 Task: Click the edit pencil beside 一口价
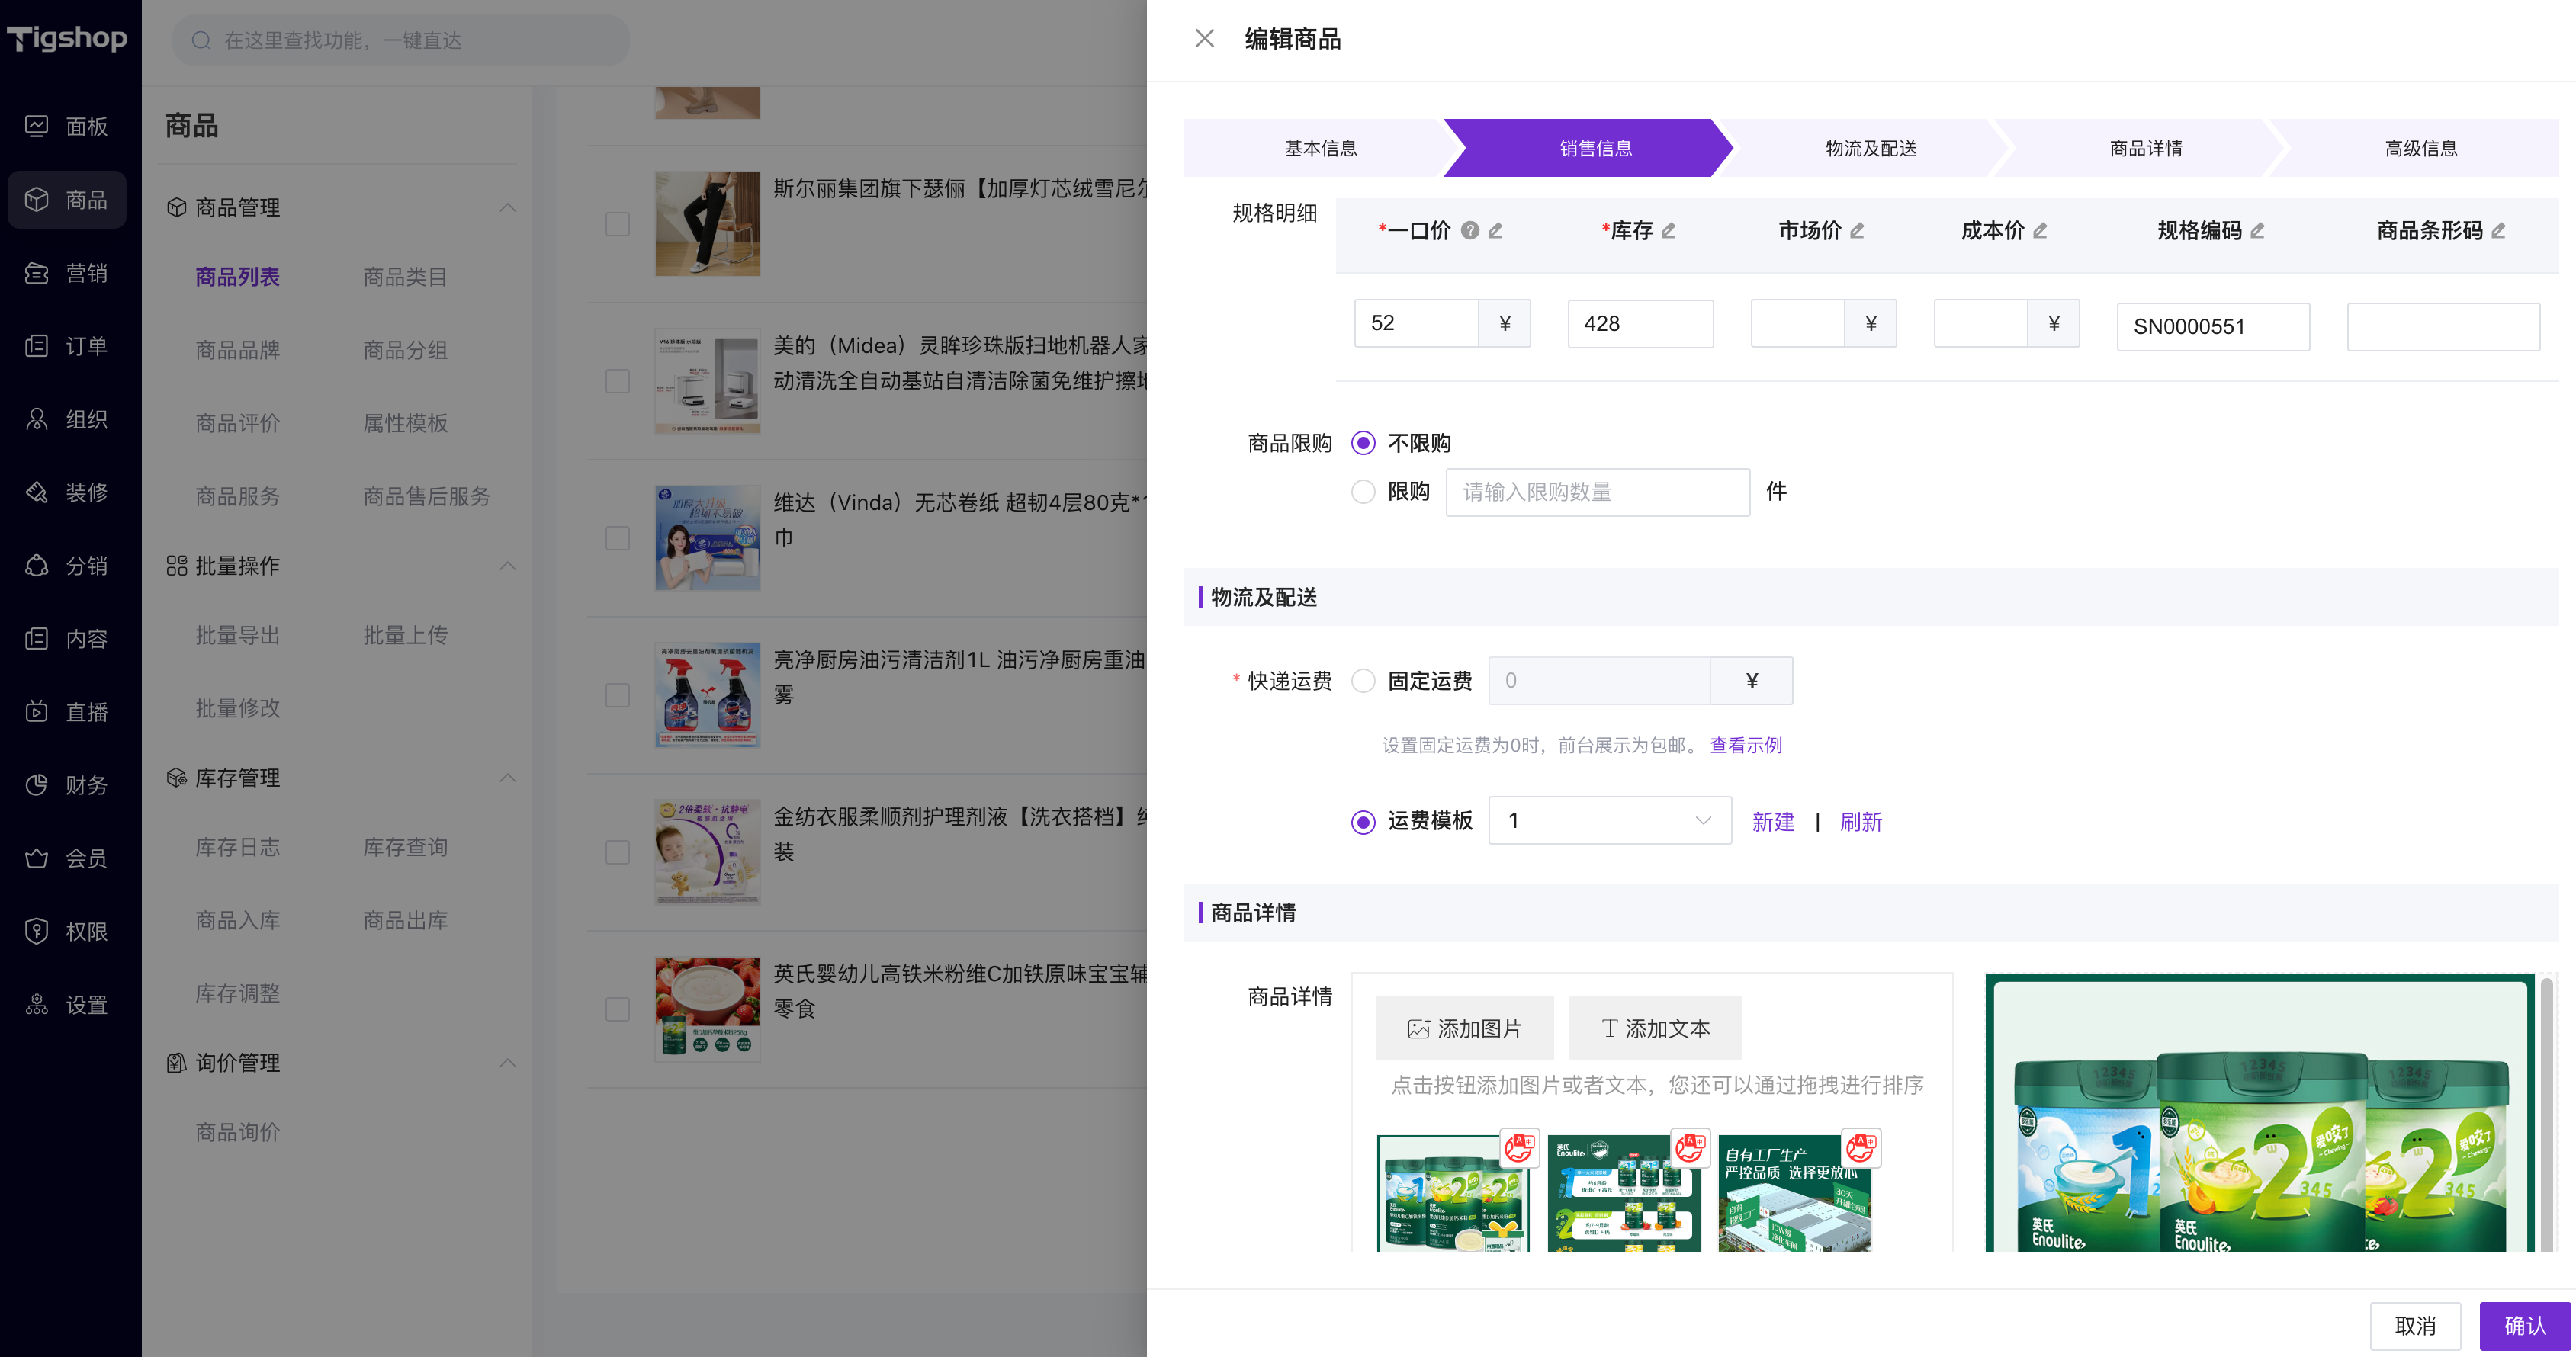pyautogui.click(x=1495, y=230)
